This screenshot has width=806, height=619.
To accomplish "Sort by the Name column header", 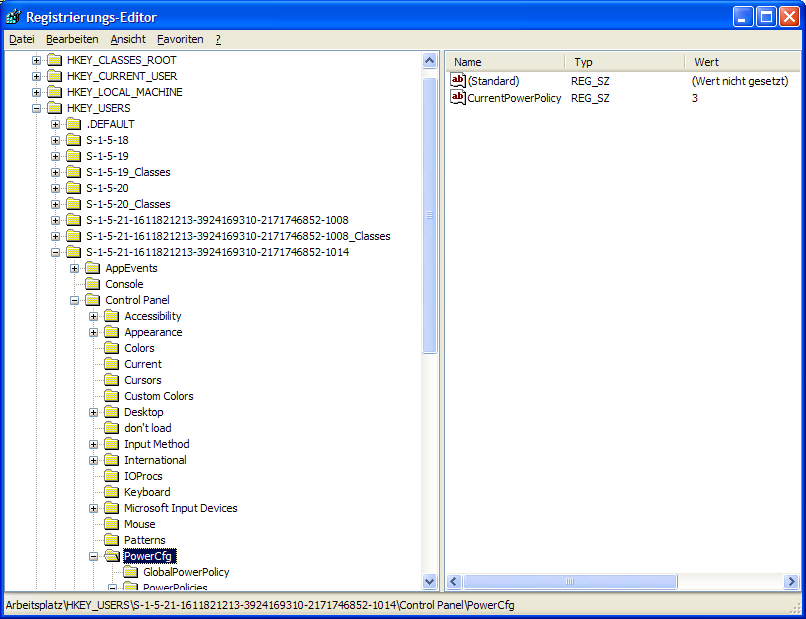I will (x=505, y=62).
